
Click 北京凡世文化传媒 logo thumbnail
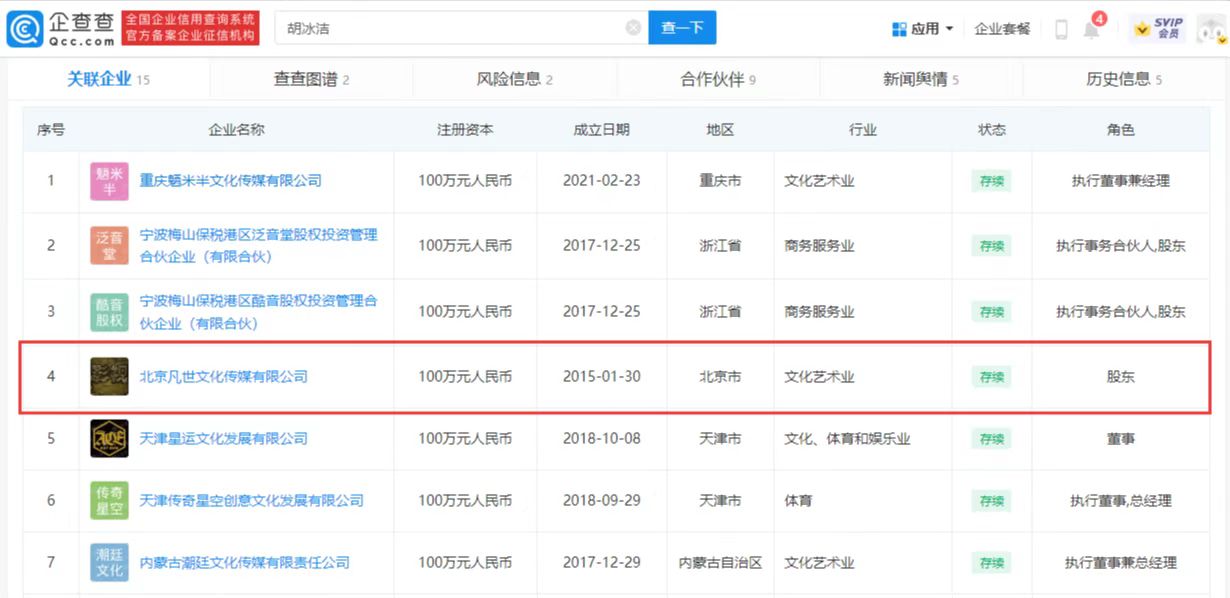[x=109, y=376]
